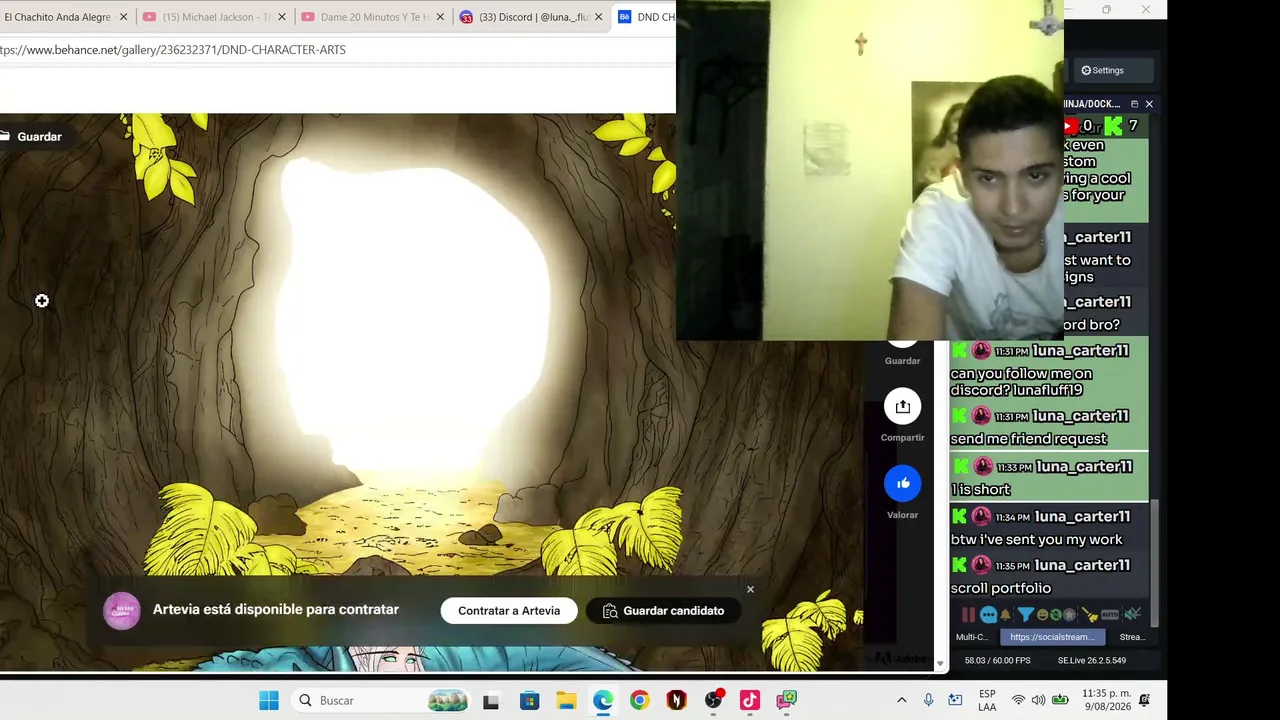Click the green Kick viewer count icon
Viewport: 1280px width, 720px height.
point(1113,126)
